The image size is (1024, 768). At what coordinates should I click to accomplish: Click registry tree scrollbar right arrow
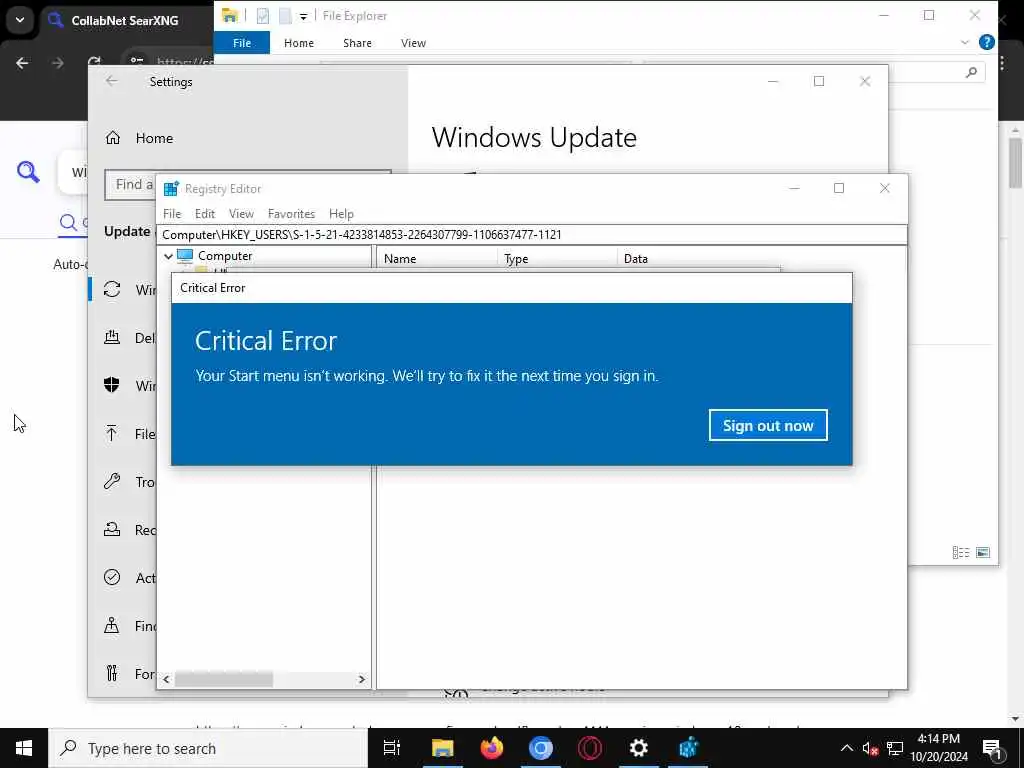(x=361, y=679)
